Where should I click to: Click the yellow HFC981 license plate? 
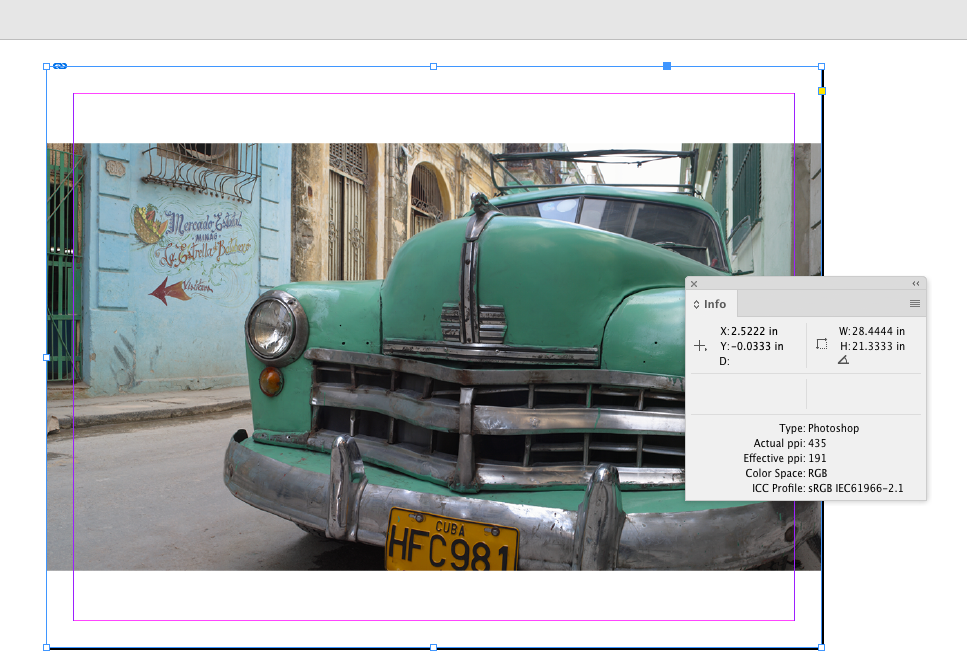pos(452,543)
